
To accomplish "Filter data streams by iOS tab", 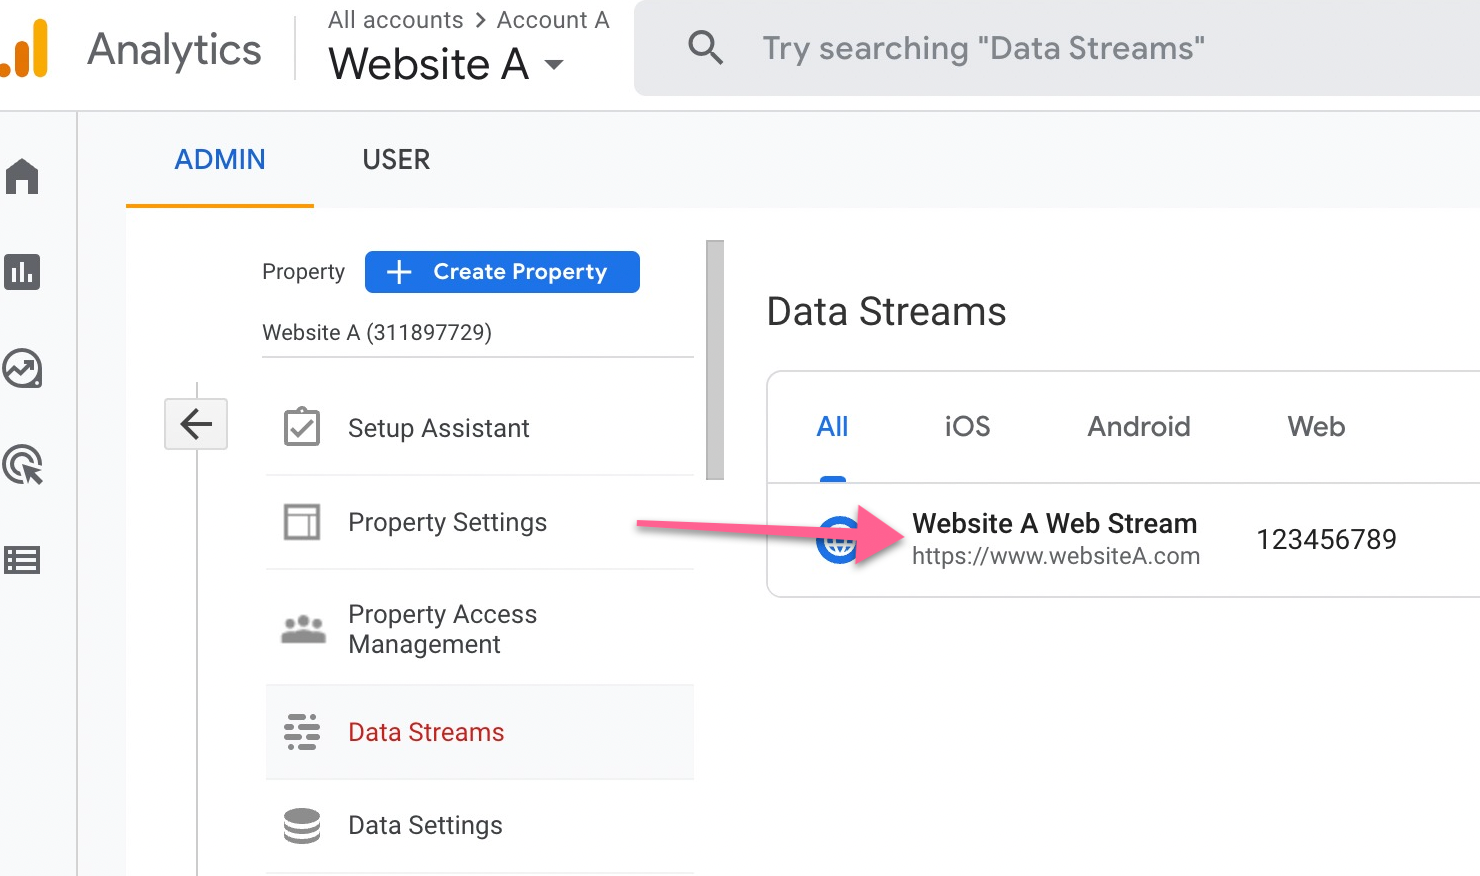I will [967, 427].
